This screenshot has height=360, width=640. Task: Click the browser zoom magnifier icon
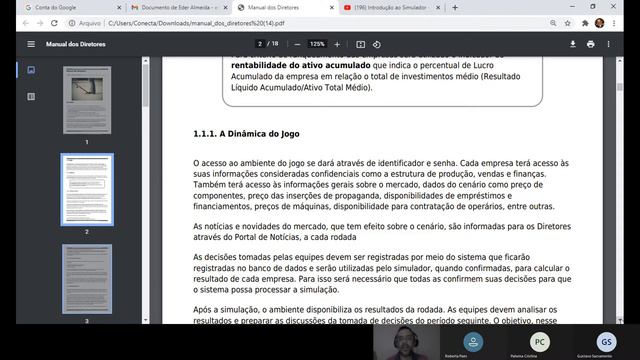coord(553,23)
